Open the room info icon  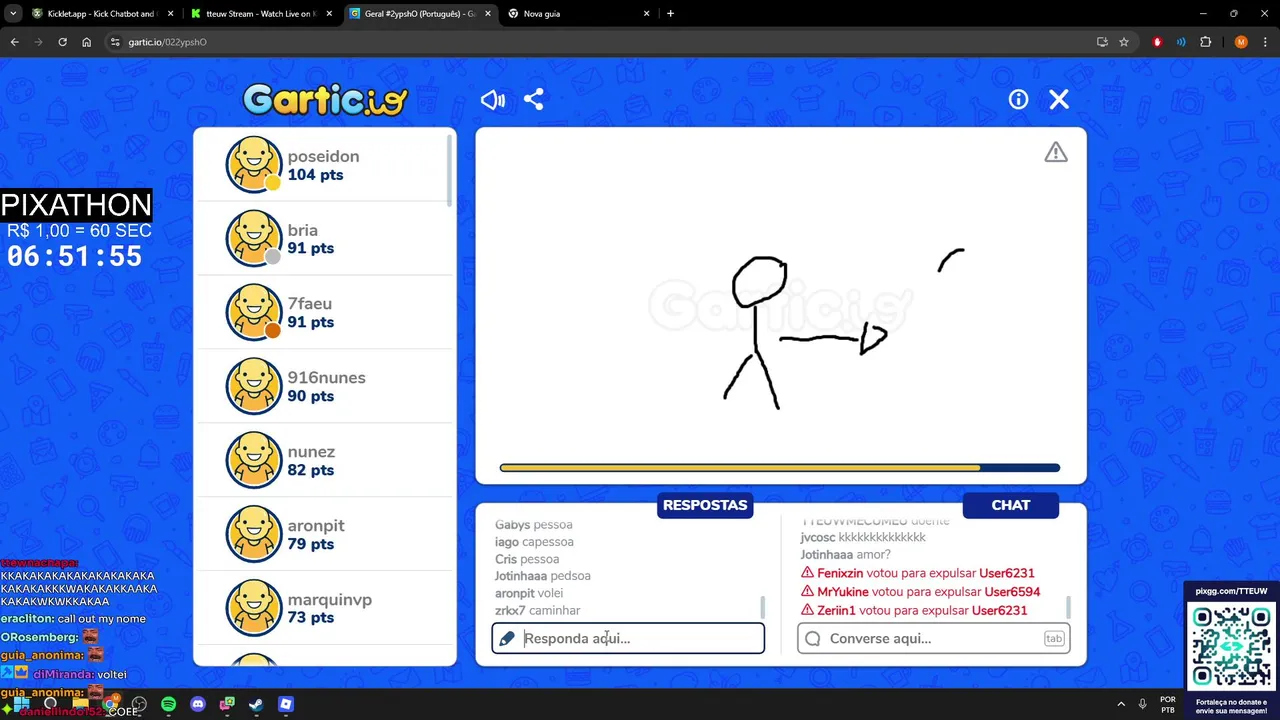(1018, 100)
